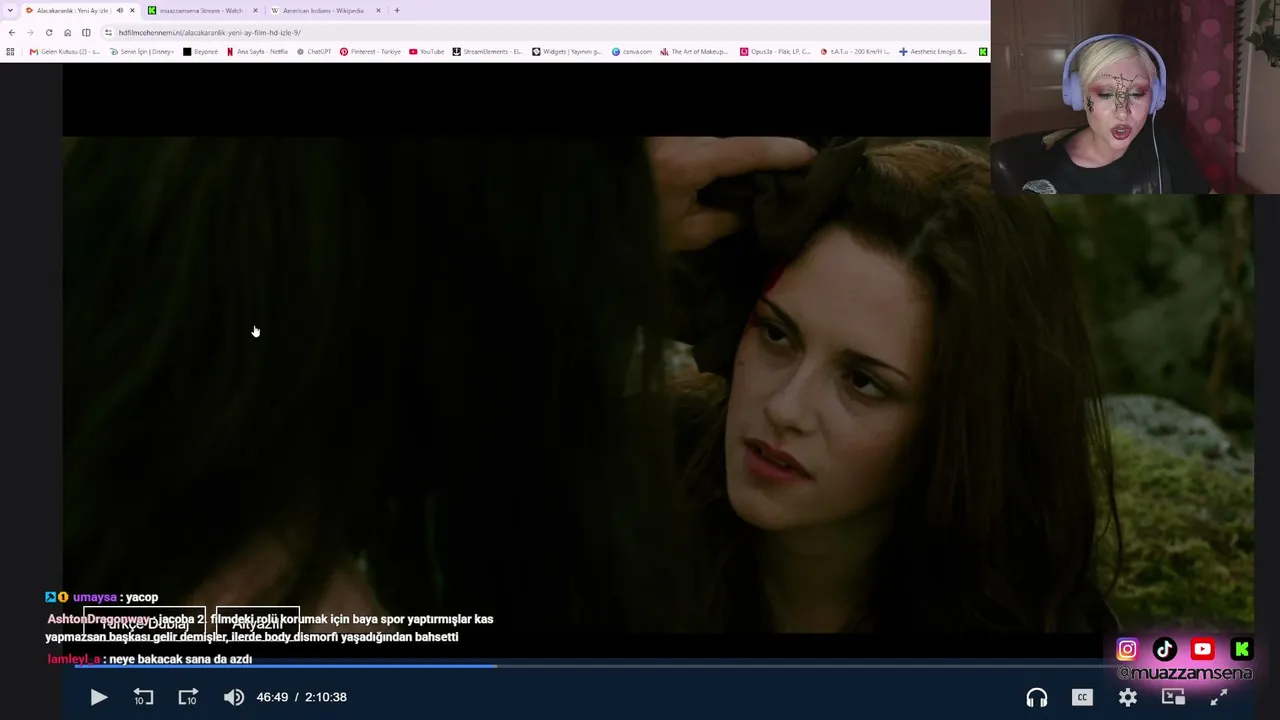Viewport: 1280px width, 720px height.
Task: Reload the current page
Action: [48, 32]
